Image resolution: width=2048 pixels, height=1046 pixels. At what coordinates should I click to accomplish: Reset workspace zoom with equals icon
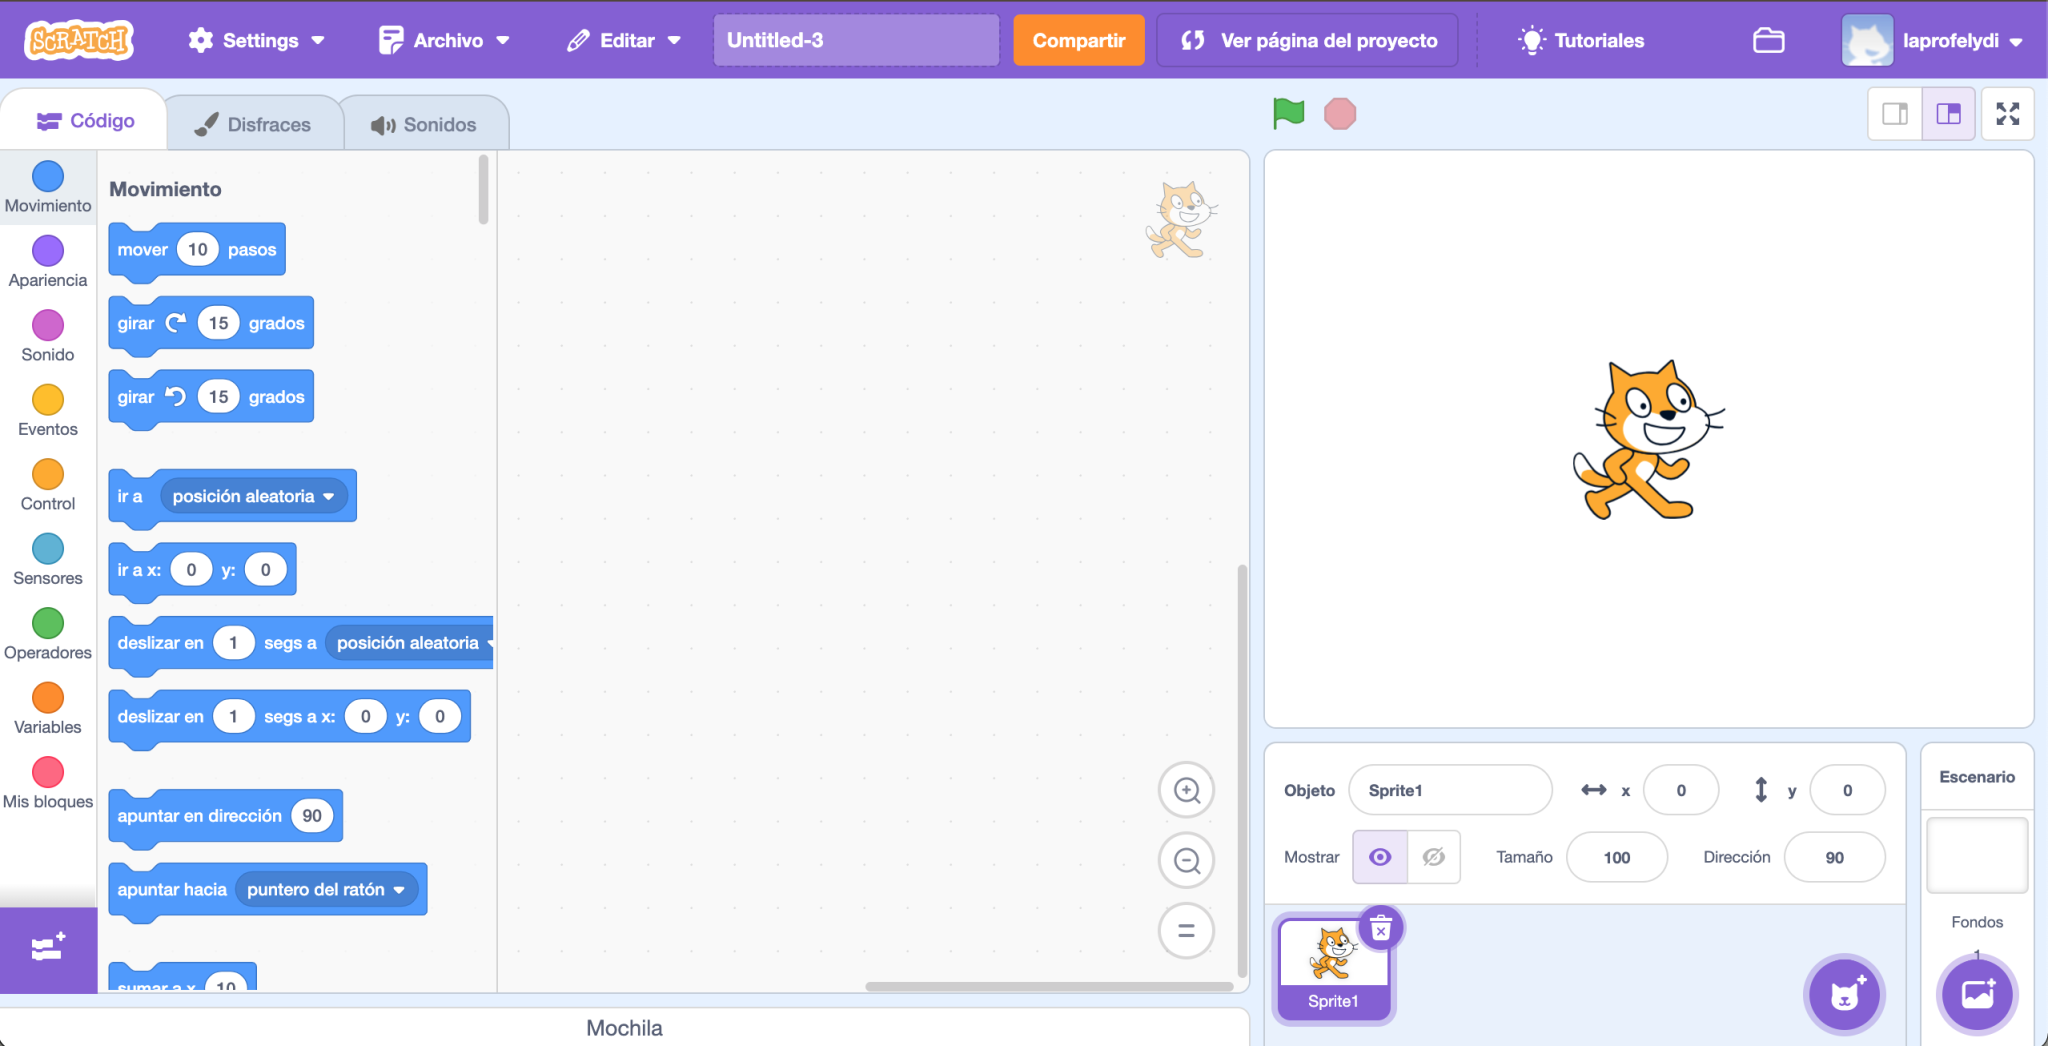tap(1186, 931)
